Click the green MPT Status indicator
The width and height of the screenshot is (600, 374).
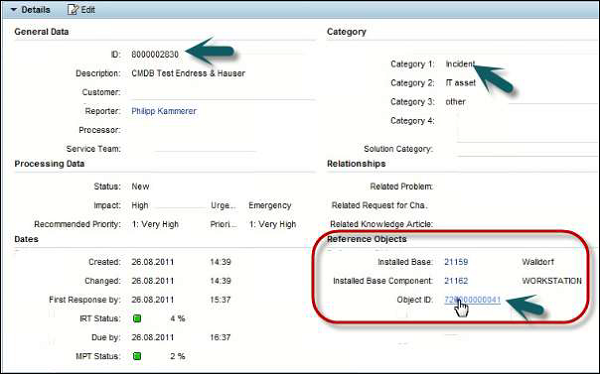pos(137,356)
